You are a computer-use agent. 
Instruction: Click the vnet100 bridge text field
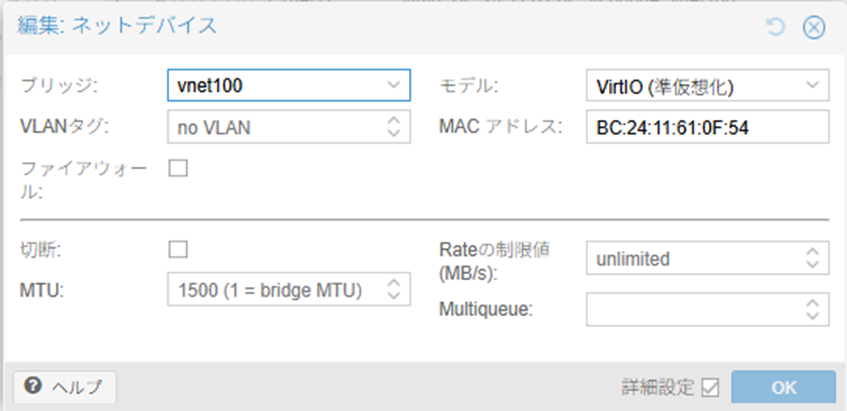275,85
